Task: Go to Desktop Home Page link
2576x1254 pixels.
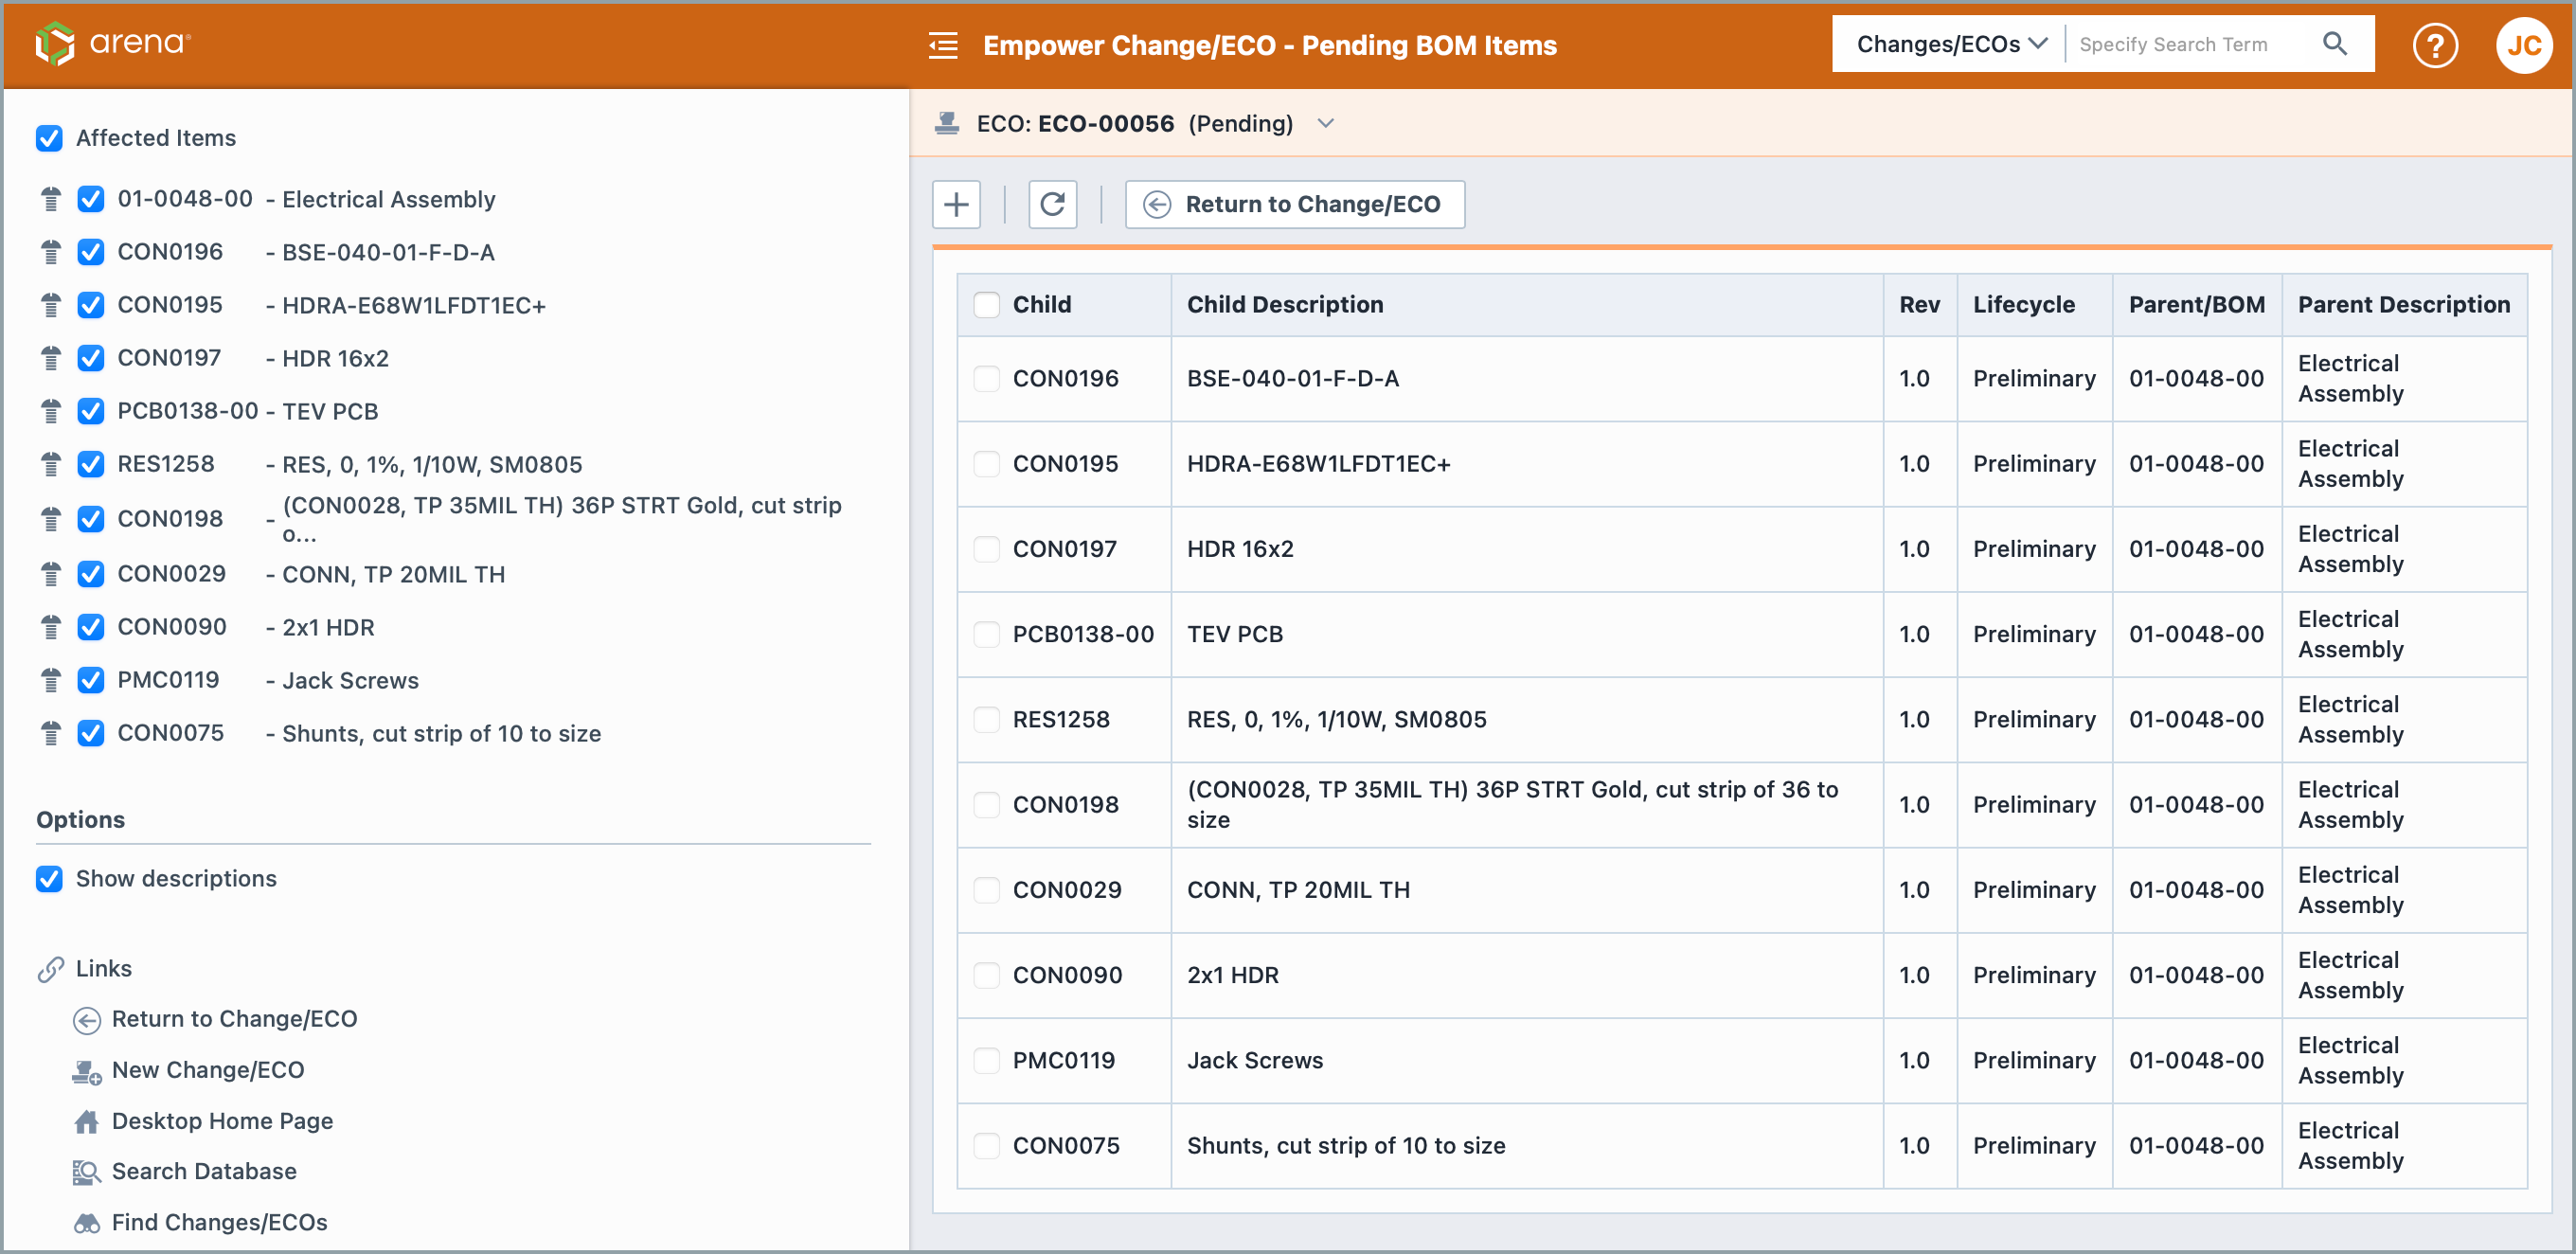Action: pos(222,1121)
